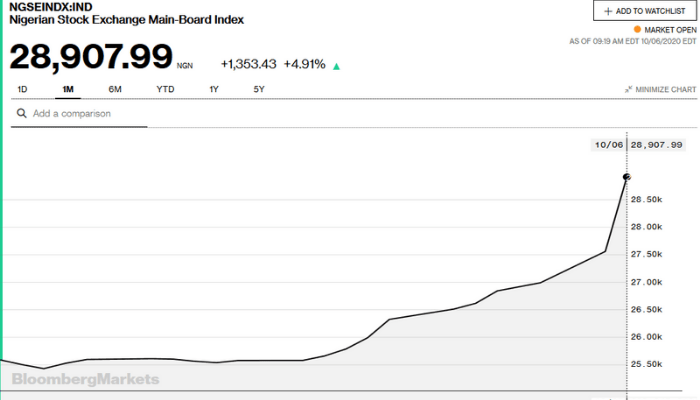Collapse the chart using the Minimize Chart label

[664, 90]
